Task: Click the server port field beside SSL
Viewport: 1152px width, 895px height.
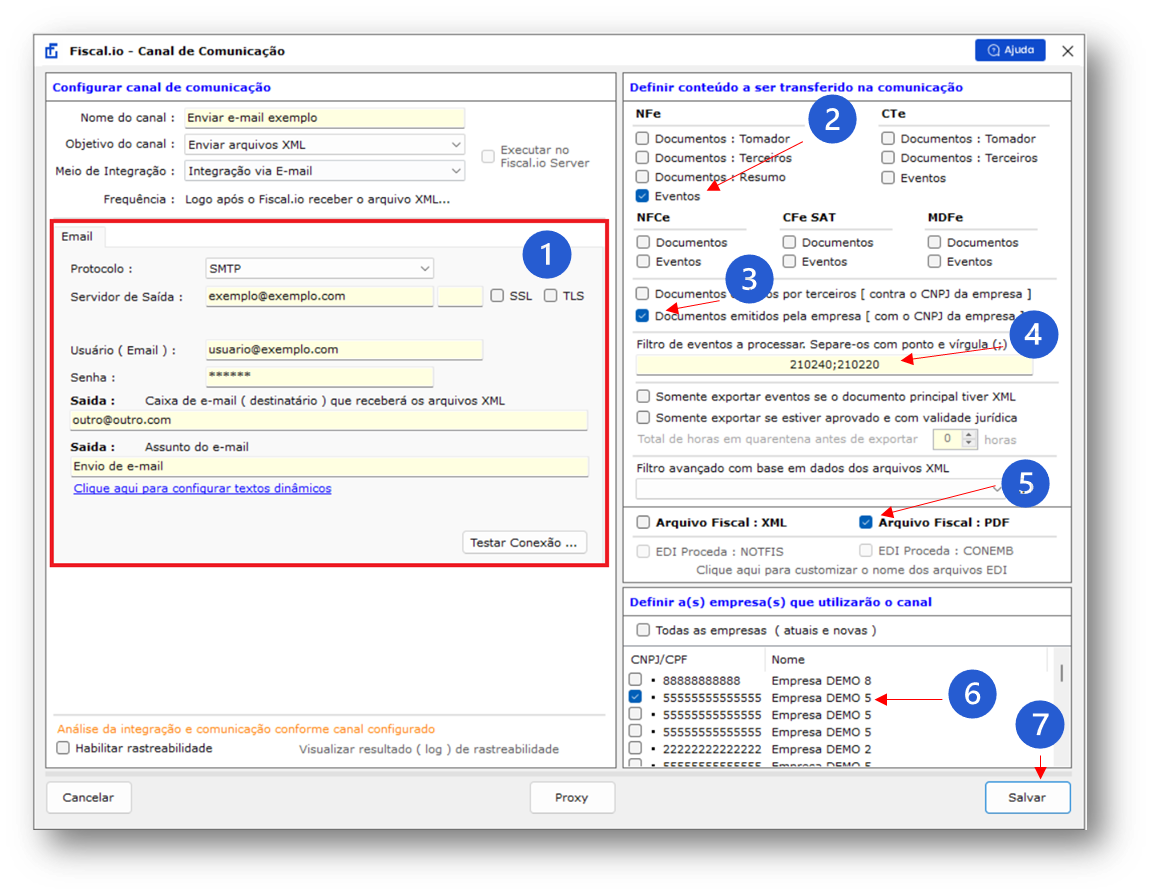Action: pos(460,296)
